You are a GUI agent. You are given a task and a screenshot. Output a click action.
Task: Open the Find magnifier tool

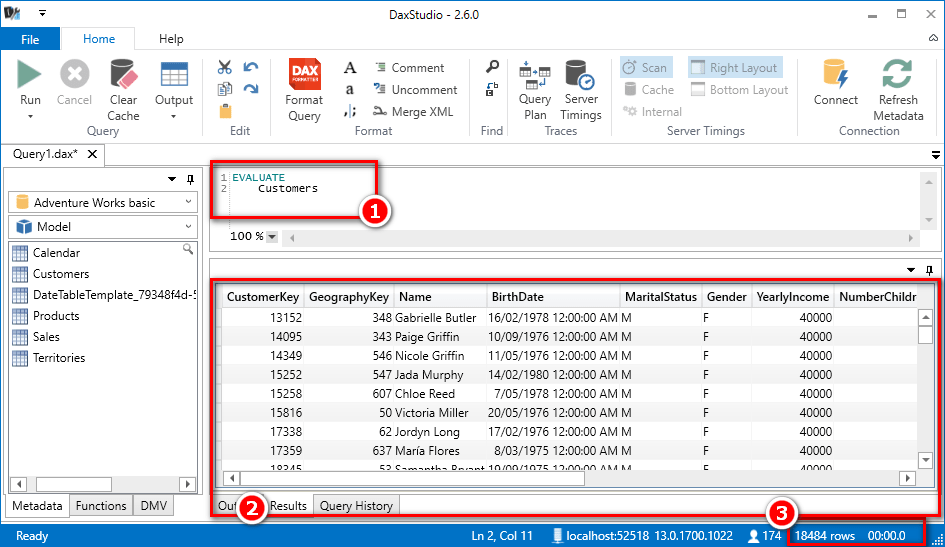[492, 67]
